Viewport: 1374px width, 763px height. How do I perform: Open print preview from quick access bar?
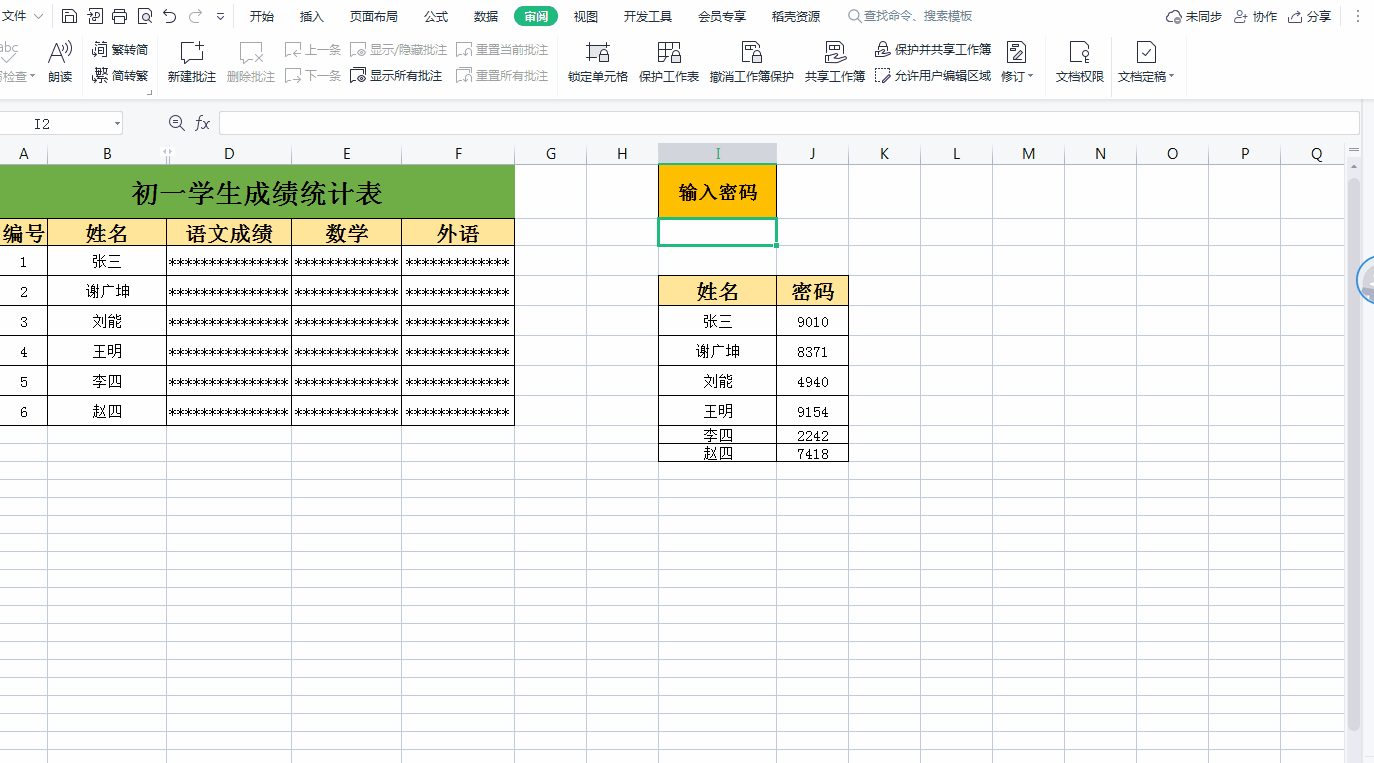[x=145, y=16]
